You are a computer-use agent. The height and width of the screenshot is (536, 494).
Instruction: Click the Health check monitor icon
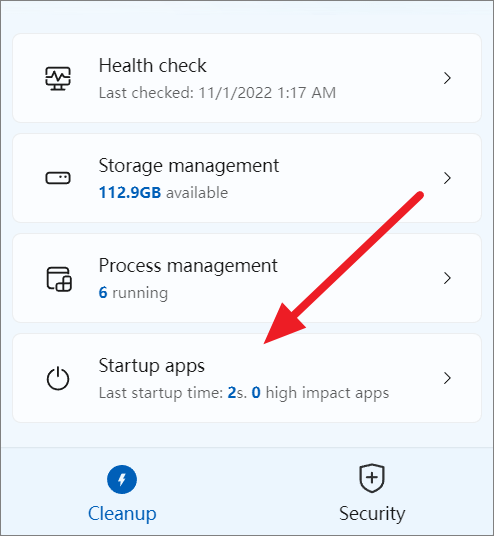click(58, 78)
